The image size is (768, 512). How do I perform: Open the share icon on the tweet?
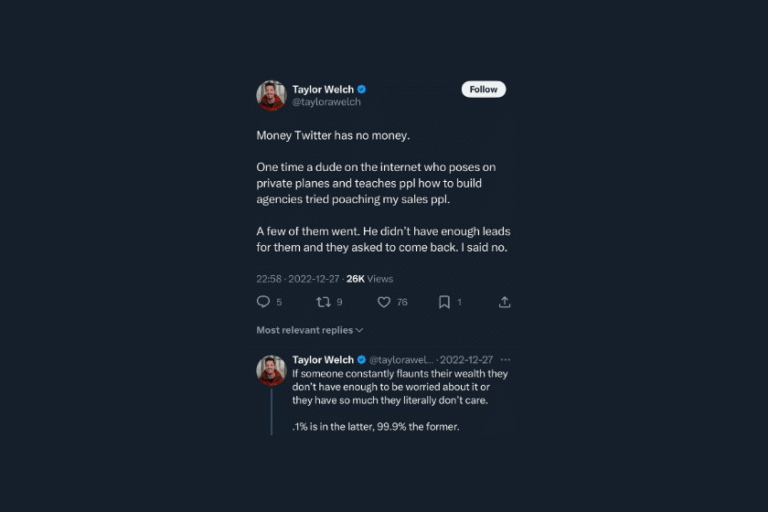504,302
